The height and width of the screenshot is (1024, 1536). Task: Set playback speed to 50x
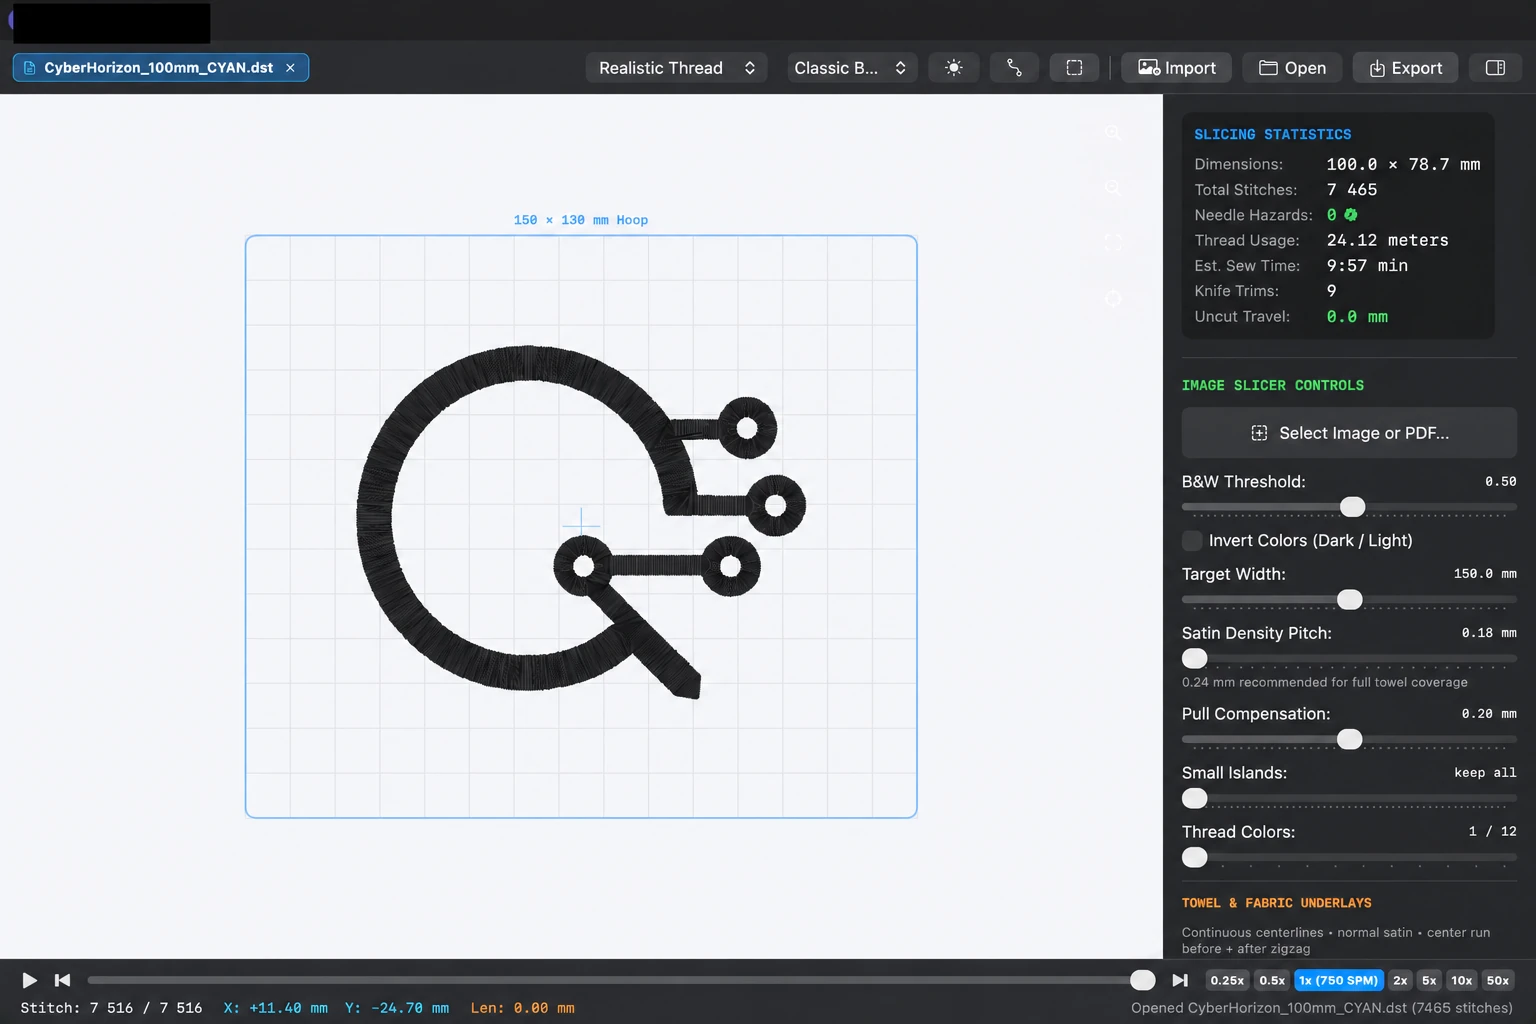1497,981
